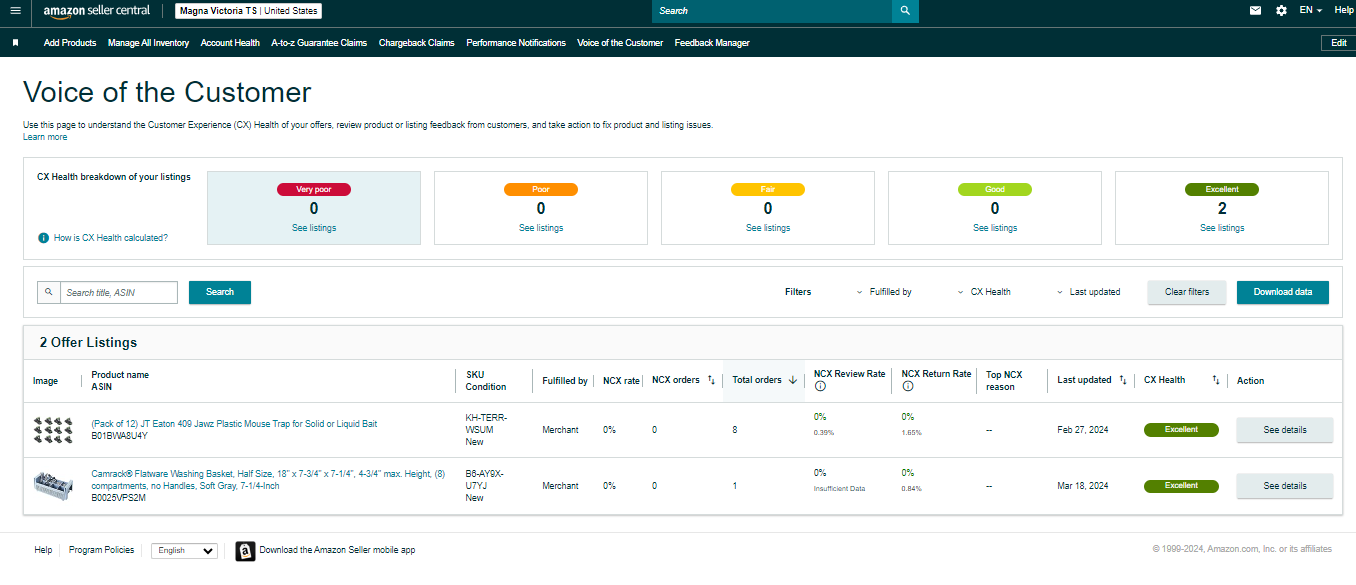See listings under Fair

coord(768,228)
